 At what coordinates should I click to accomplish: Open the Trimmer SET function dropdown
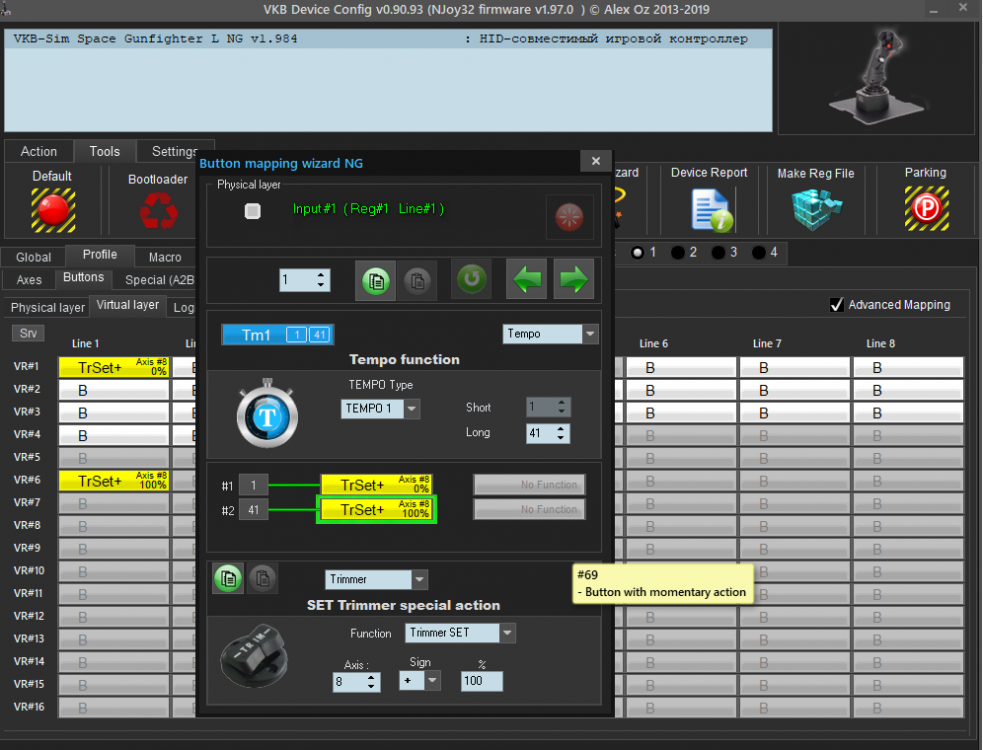(460, 633)
